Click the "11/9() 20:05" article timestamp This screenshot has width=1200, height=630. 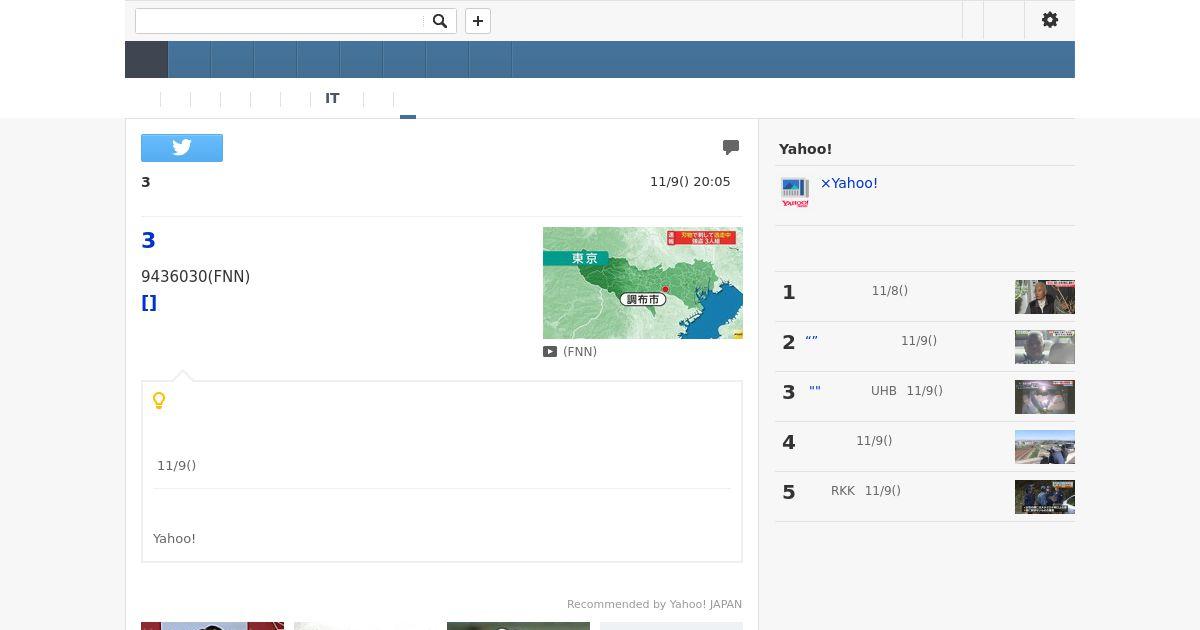click(690, 182)
